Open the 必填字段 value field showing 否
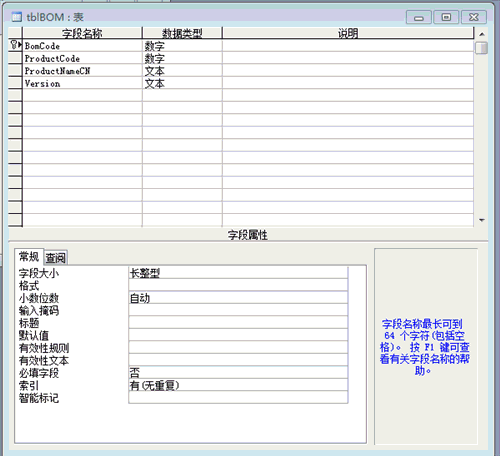This screenshot has width=500, height=456. coord(238,372)
